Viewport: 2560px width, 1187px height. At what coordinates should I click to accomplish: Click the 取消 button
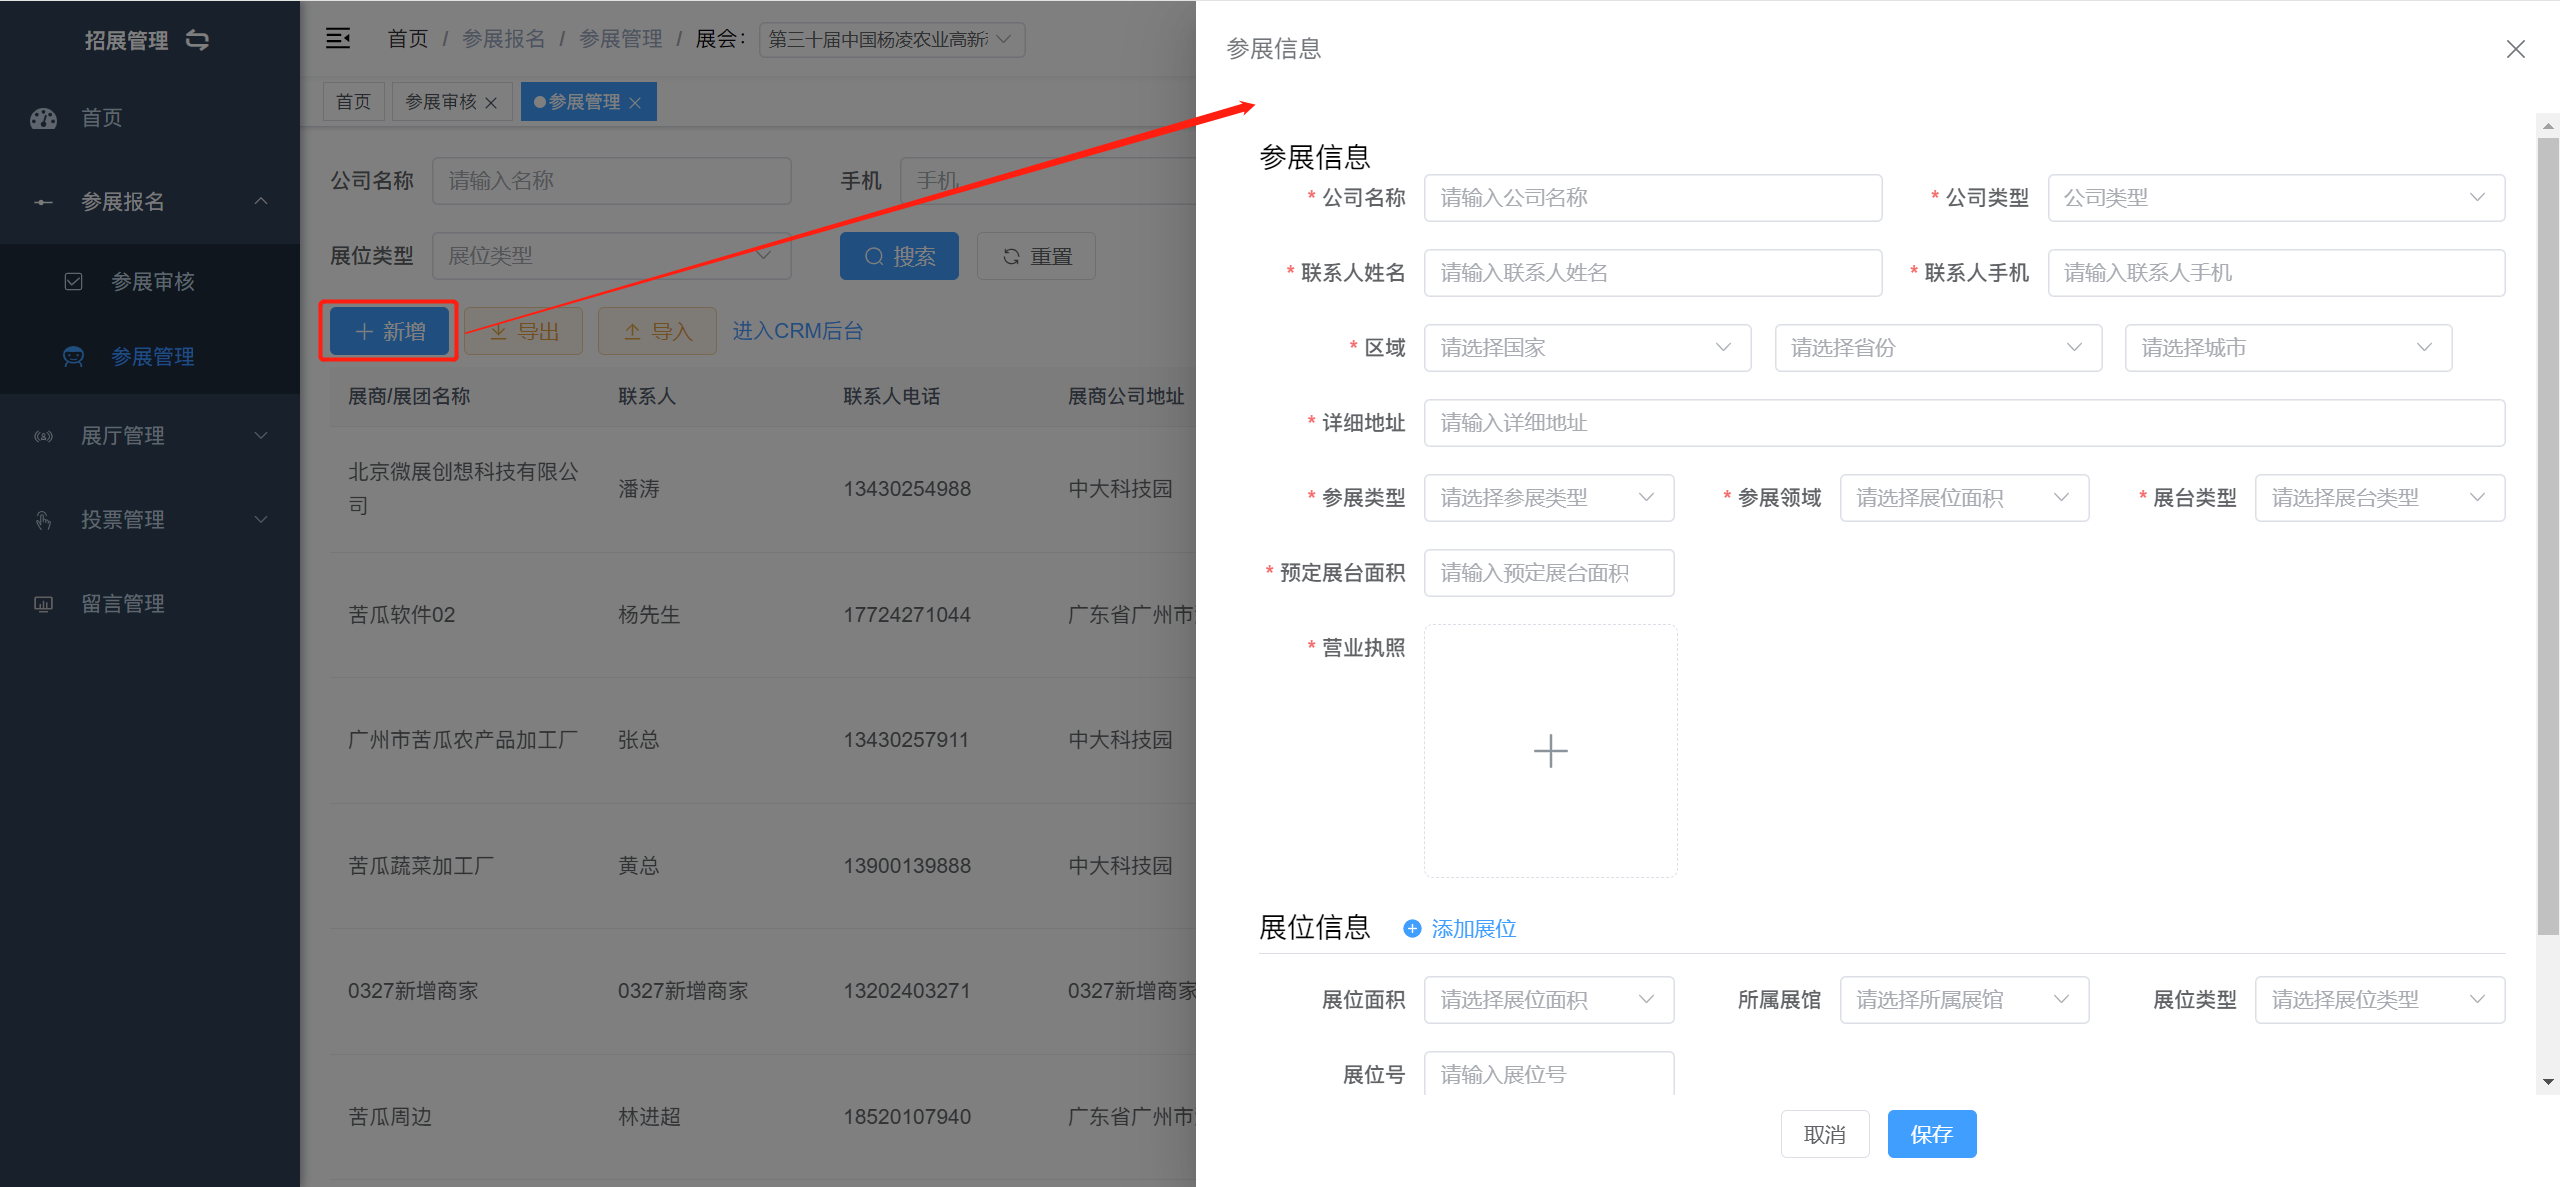1824,1134
